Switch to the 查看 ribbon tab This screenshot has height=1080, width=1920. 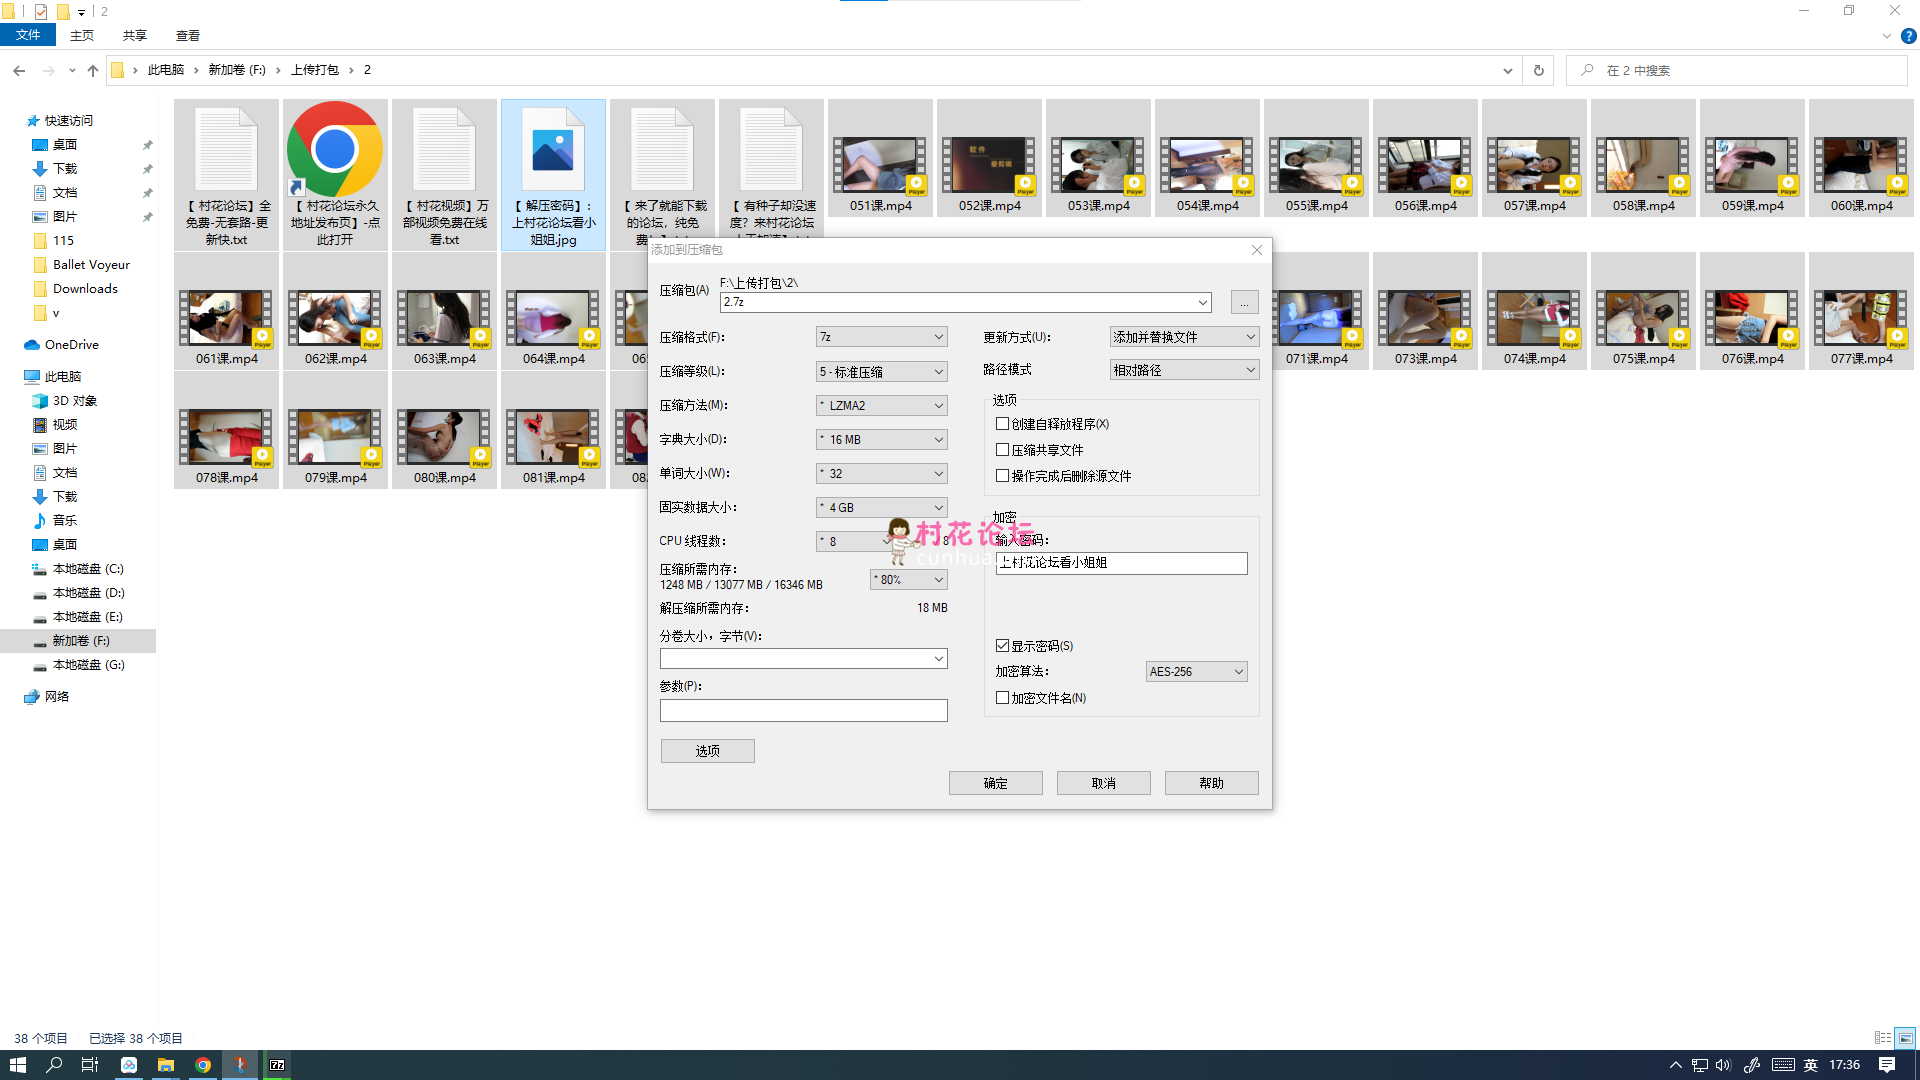(x=186, y=35)
